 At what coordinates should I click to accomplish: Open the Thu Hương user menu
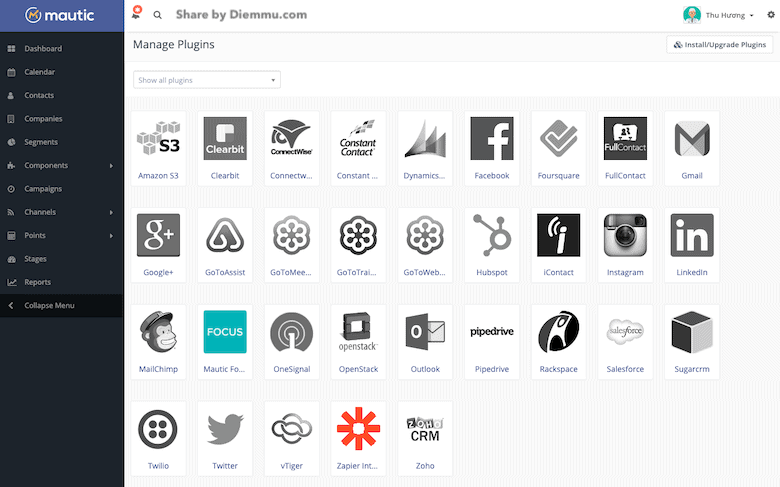point(718,15)
